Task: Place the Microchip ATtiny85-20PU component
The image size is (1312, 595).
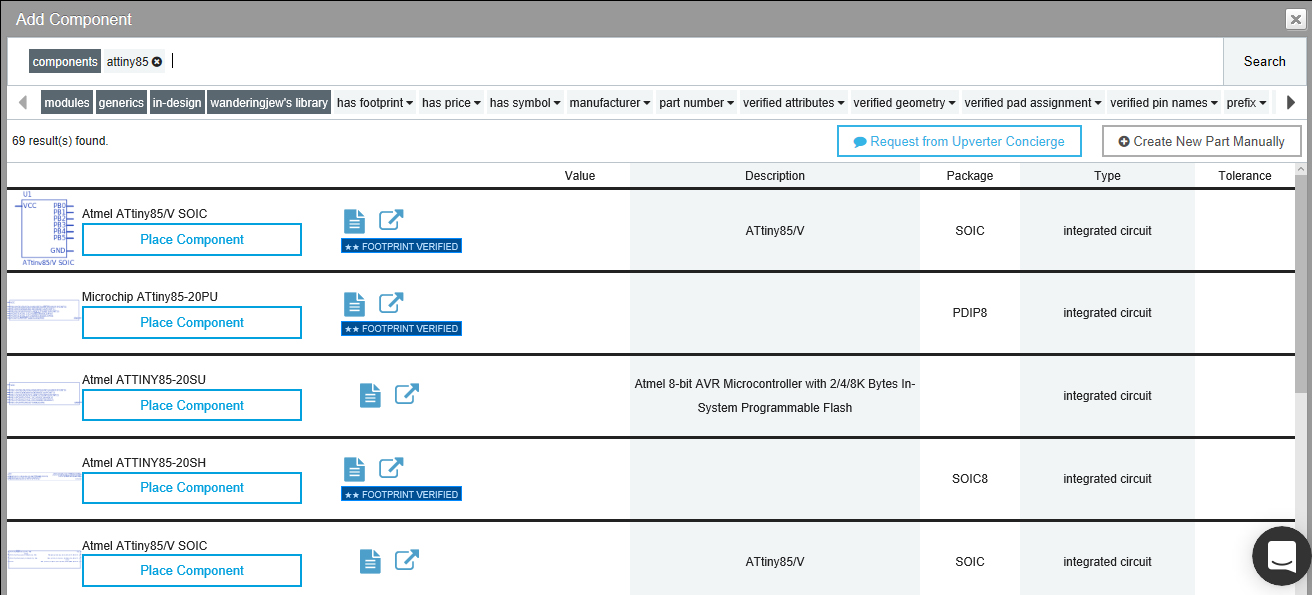Action: (192, 323)
